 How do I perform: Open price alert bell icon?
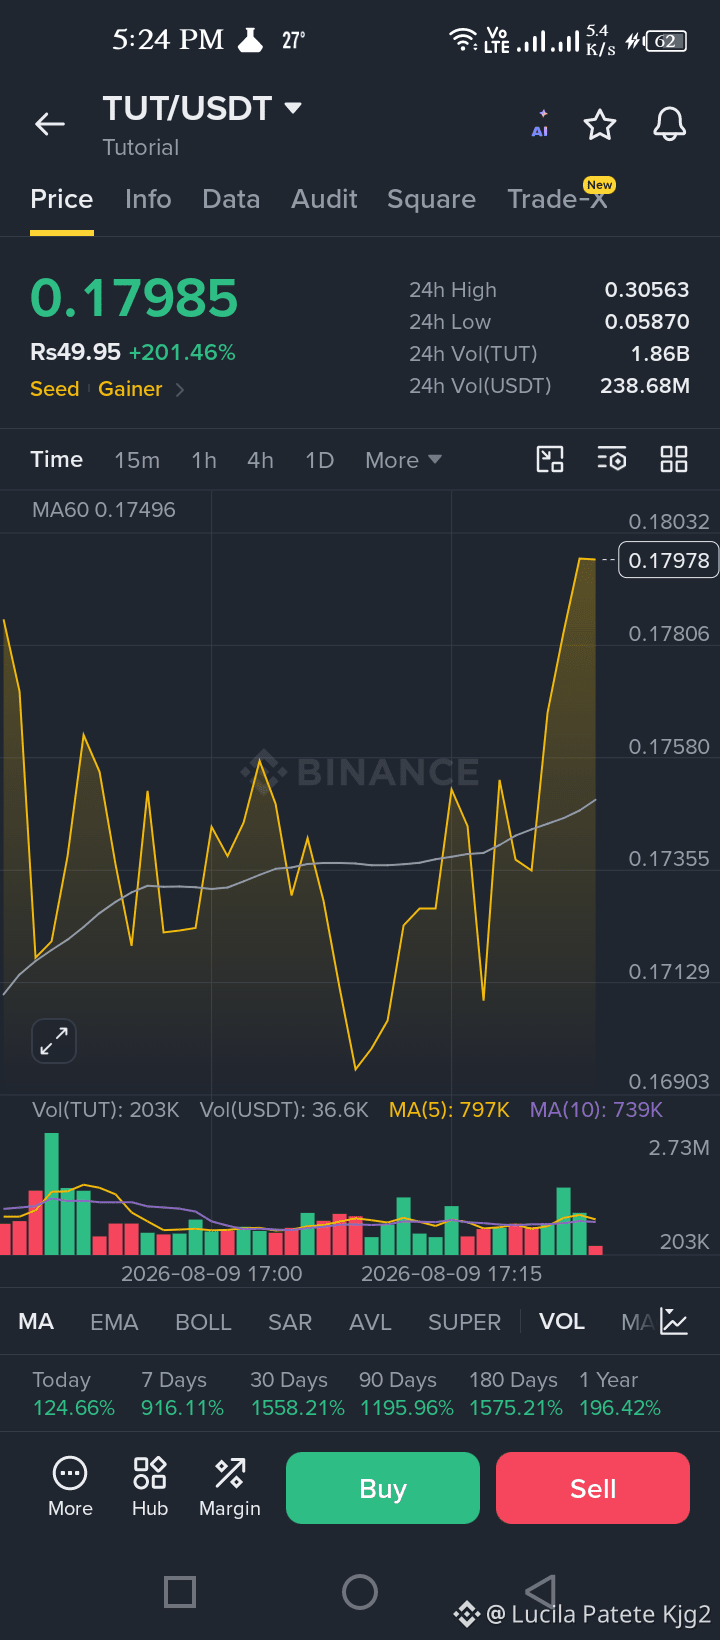pos(670,124)
